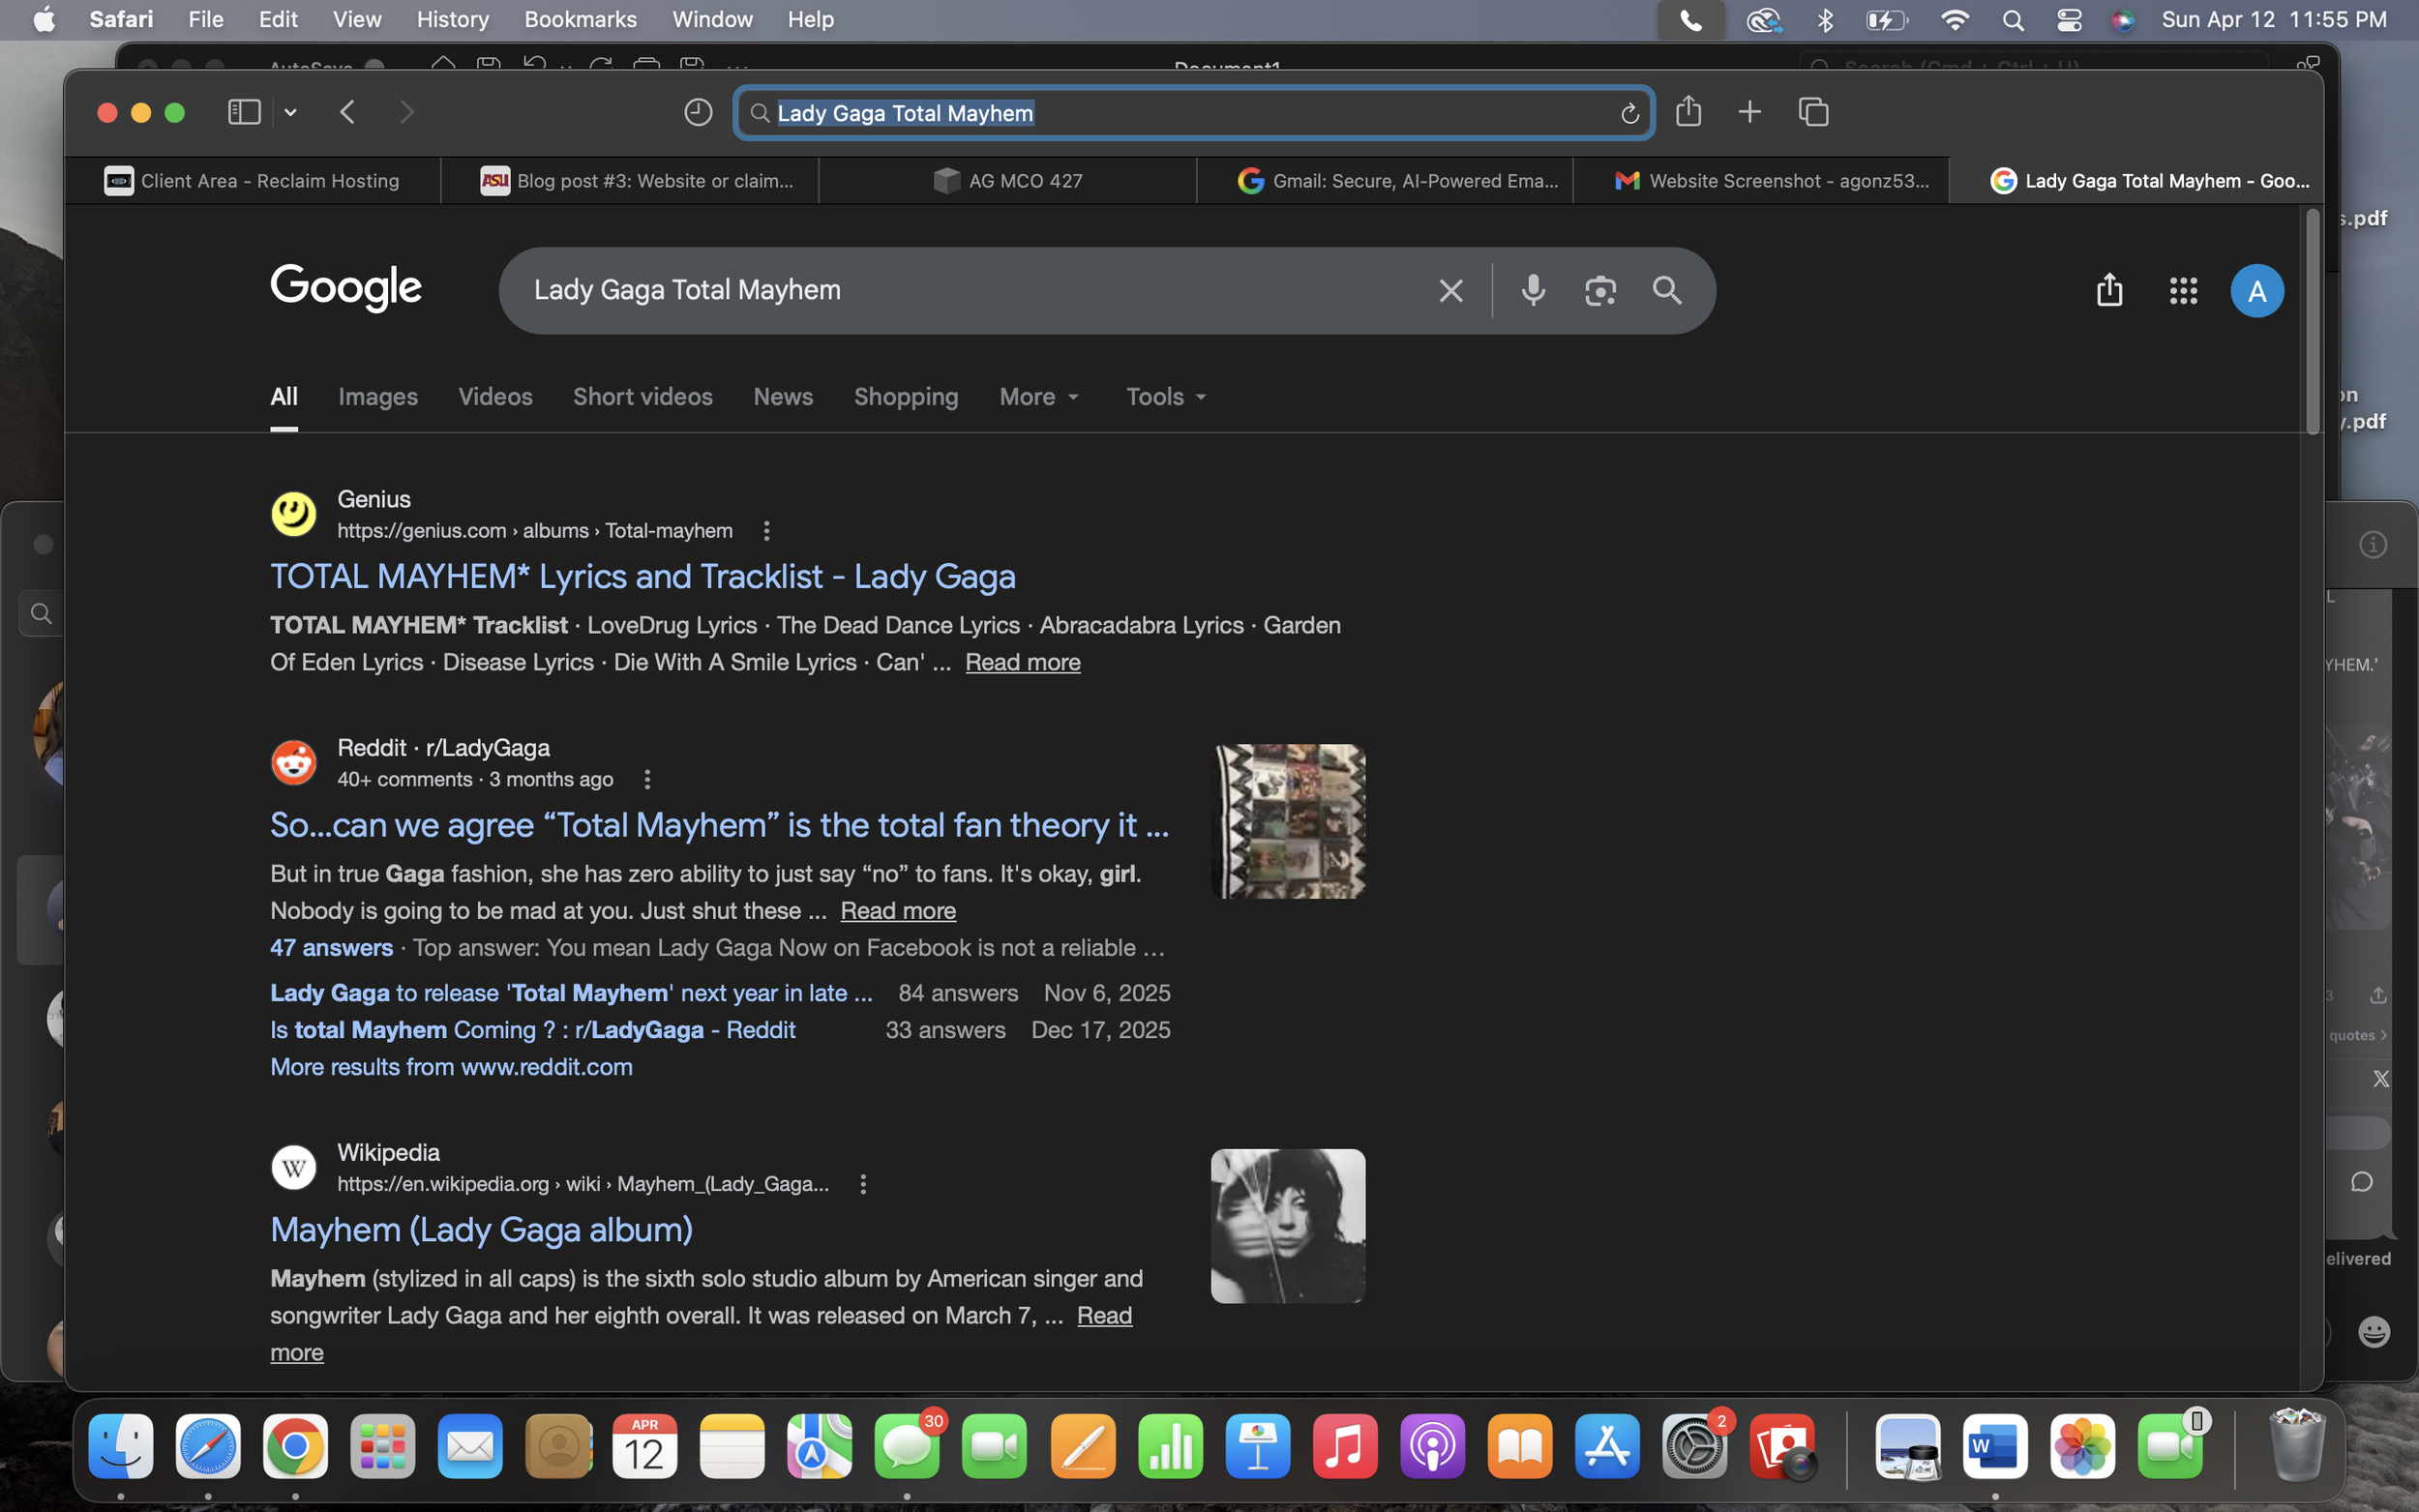
Task: Open the Google apps grid
Action: pos(2183,291)
